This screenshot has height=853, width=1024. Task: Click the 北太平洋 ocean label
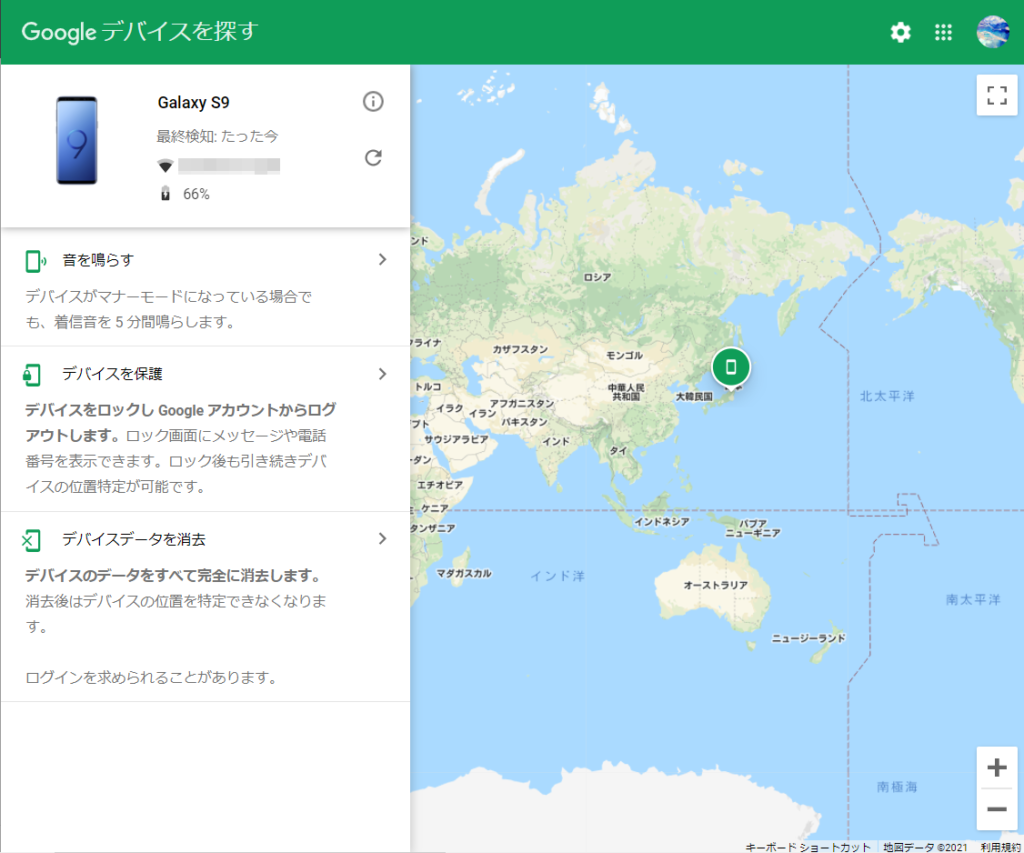[x=887, y=396]
